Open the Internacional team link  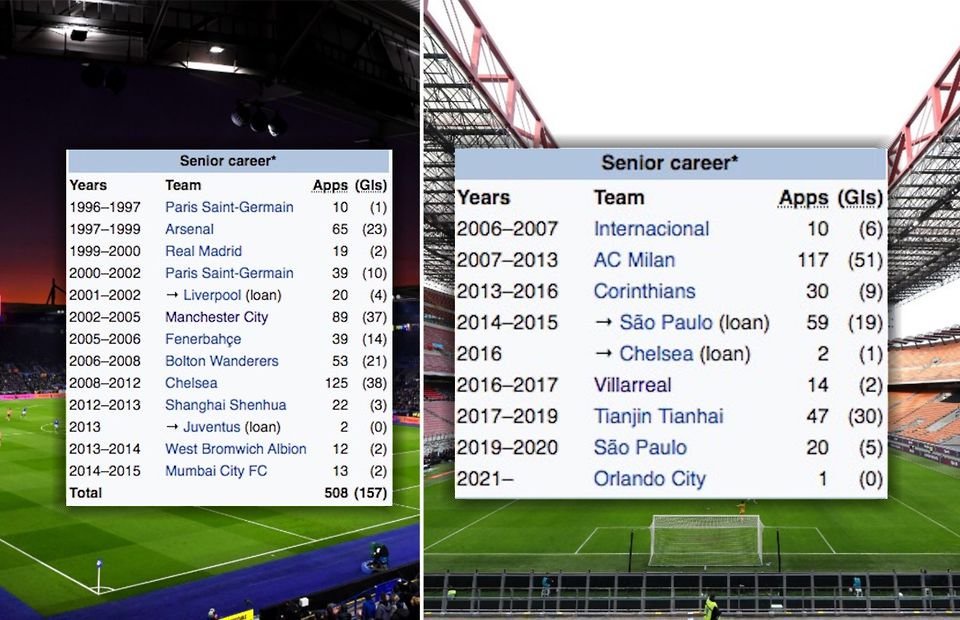tap(651, 229)
